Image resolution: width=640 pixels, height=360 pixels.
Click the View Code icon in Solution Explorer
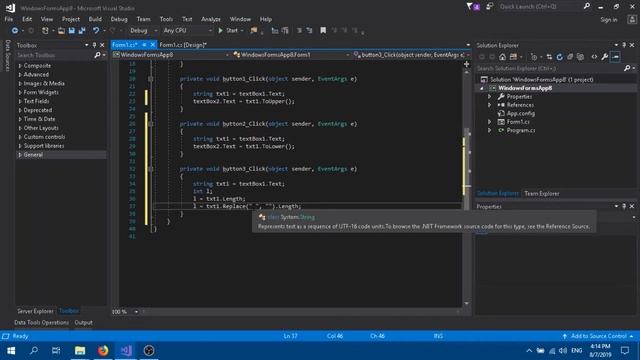pos(594,57)
